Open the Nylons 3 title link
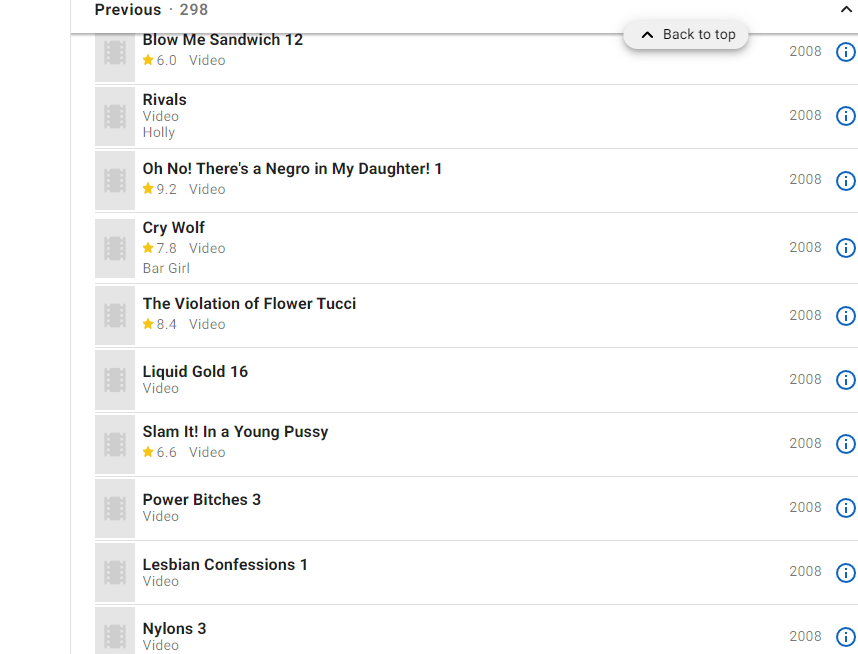The height and width of the screenshot is (654, 858). [174, 629]
